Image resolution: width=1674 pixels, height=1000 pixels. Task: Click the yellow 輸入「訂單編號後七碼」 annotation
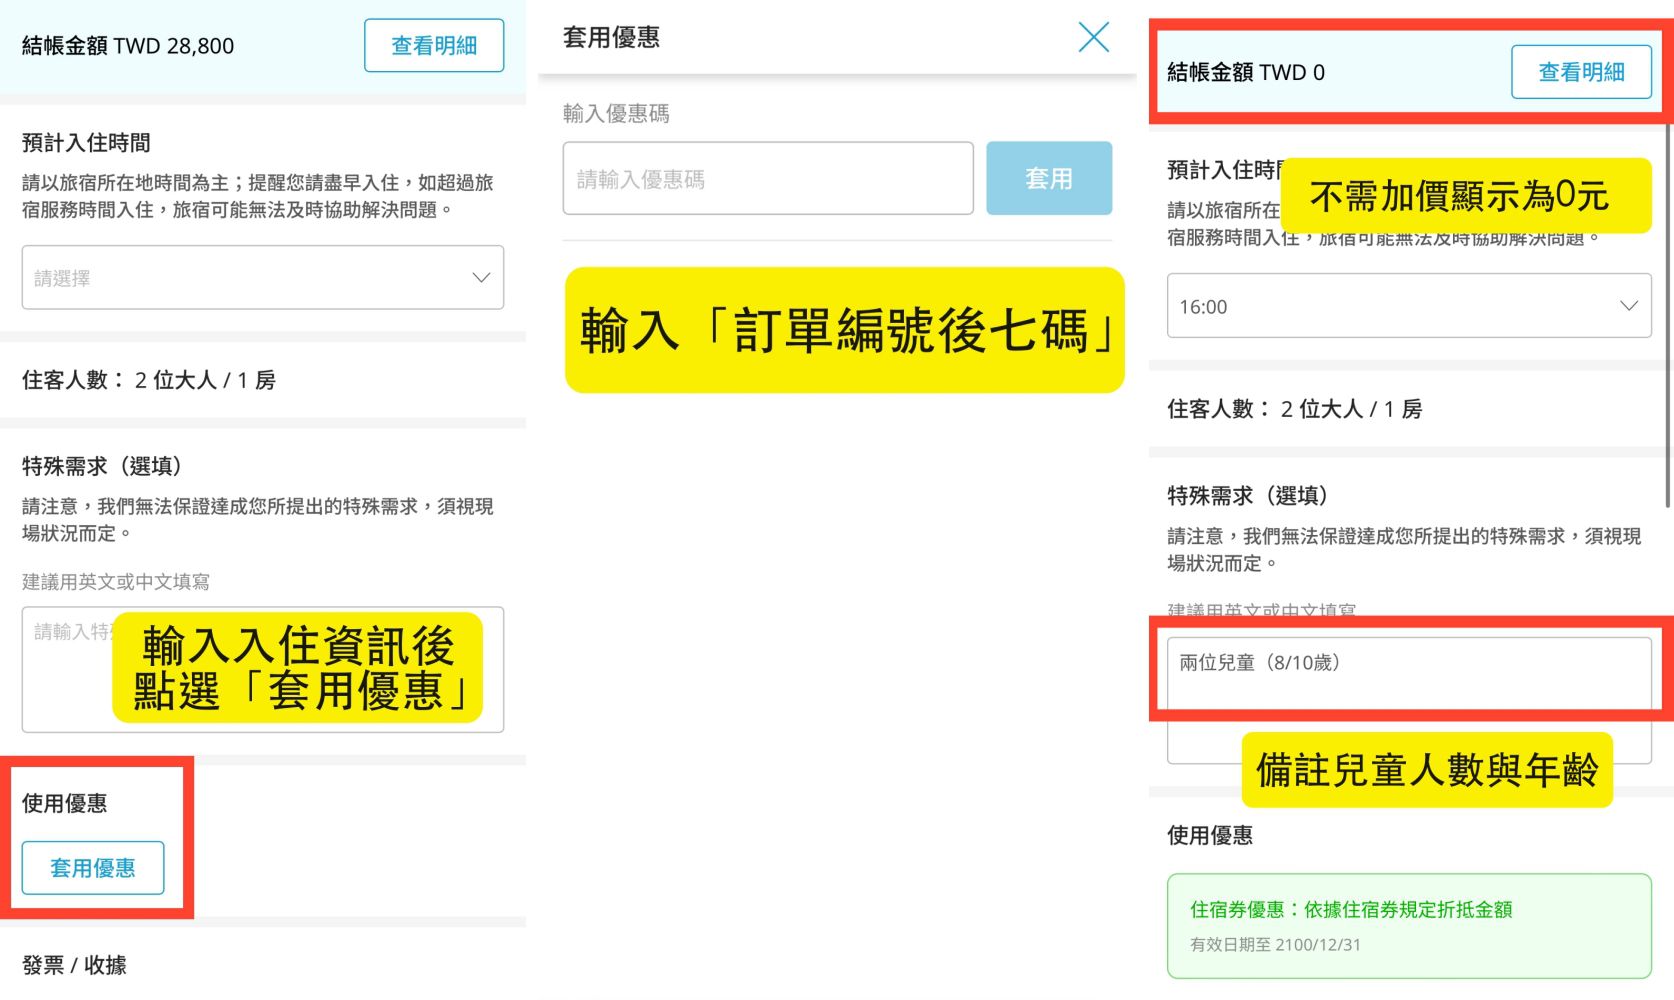coord(844,330)
